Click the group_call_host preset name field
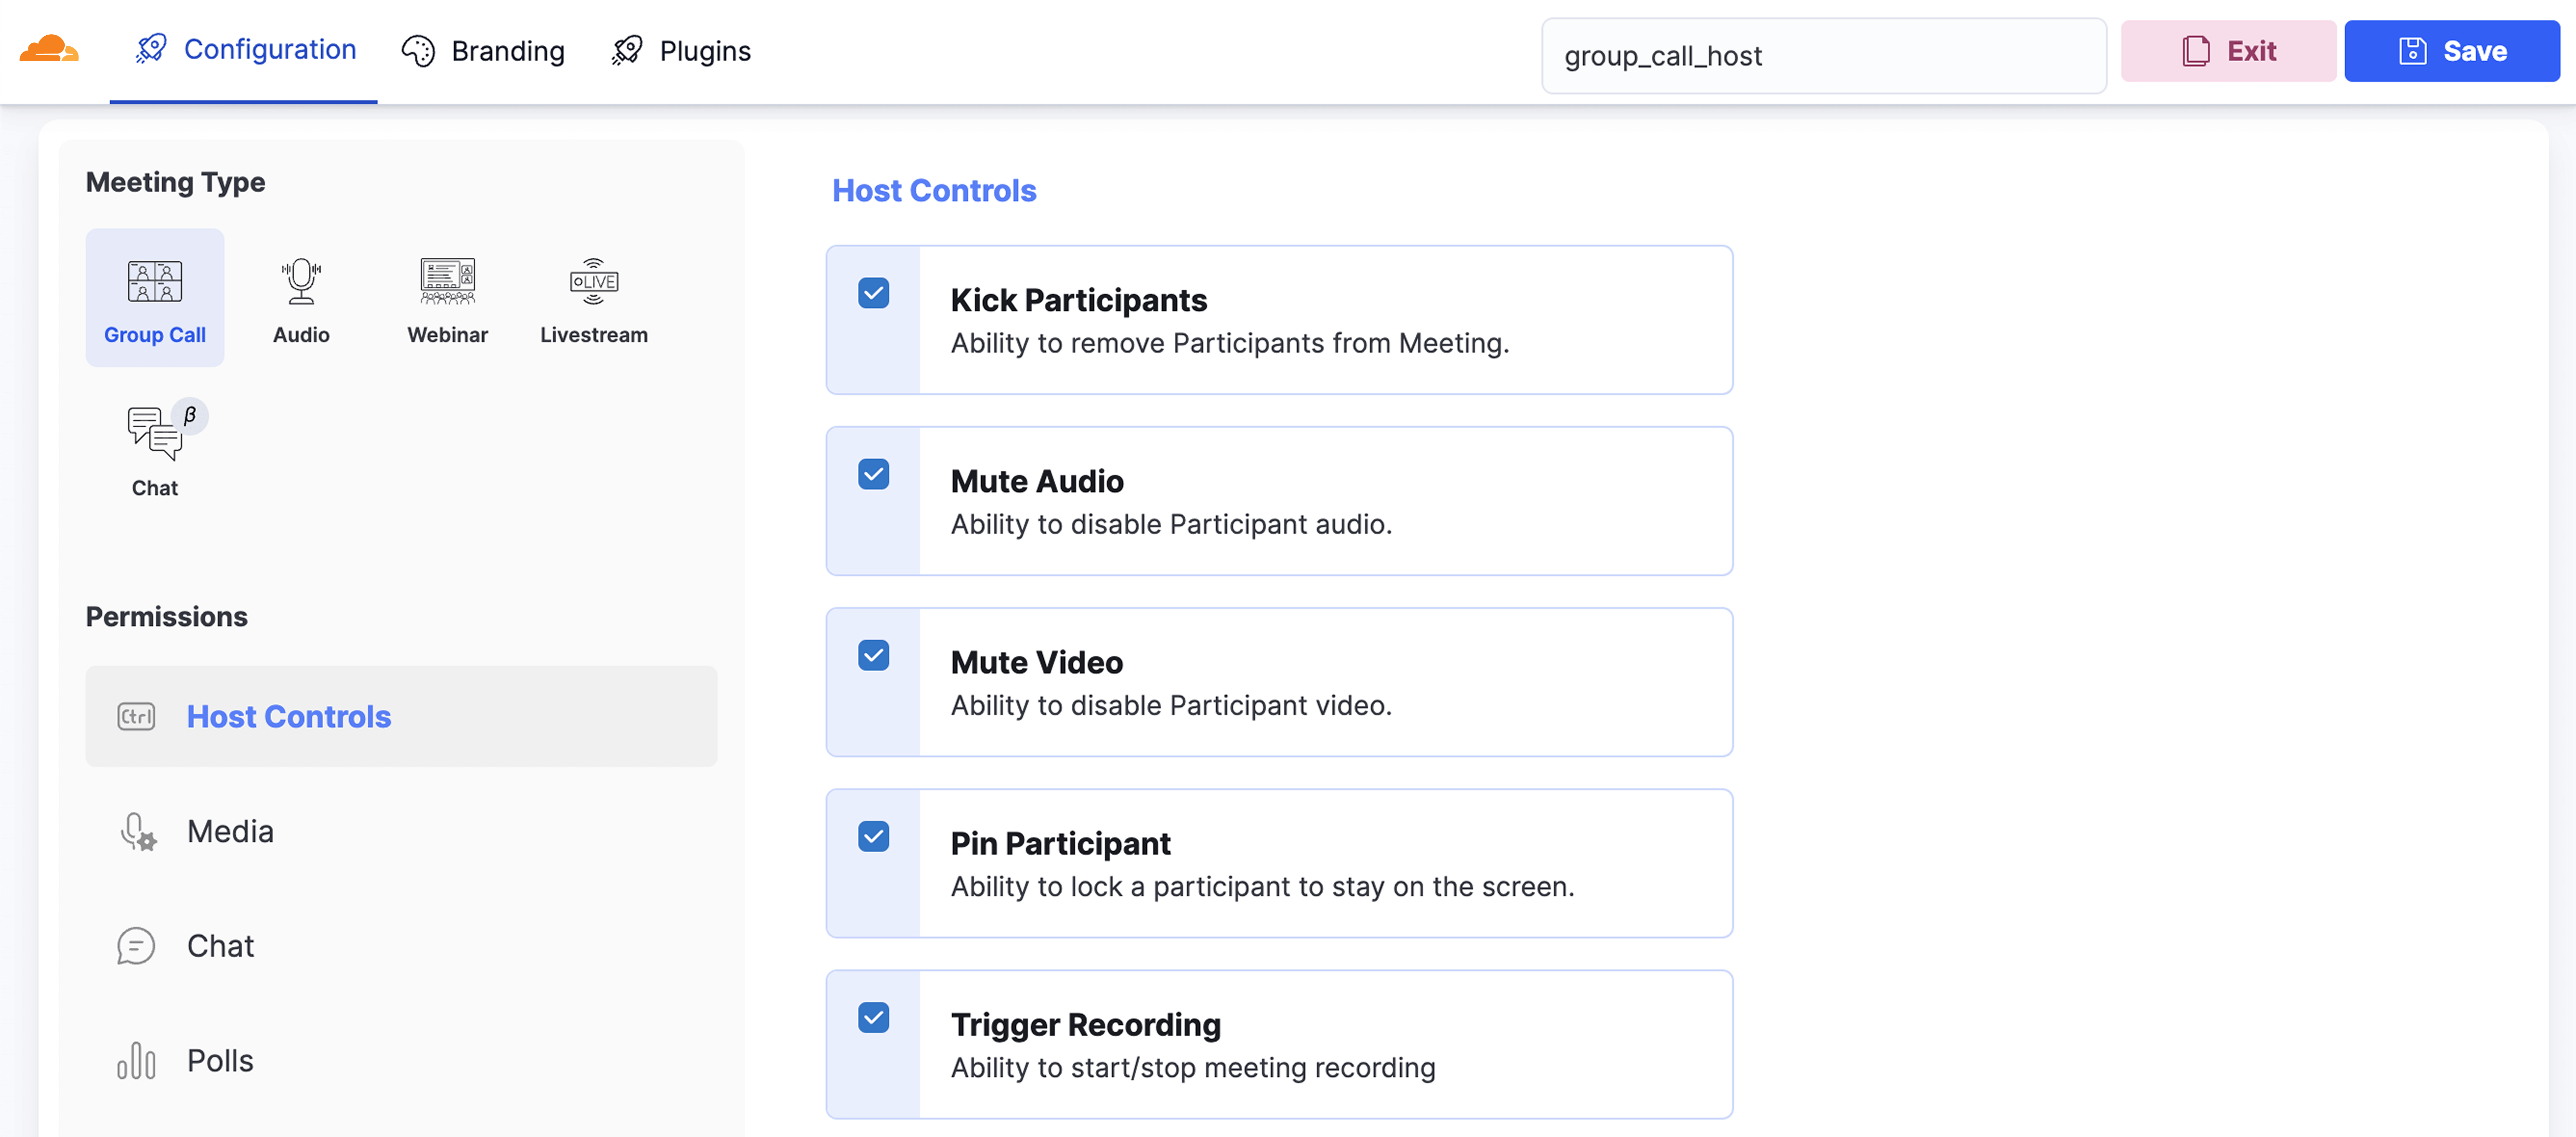Image resolution: width=2576 pixels, height=1137 pixels. point(1823,56)
